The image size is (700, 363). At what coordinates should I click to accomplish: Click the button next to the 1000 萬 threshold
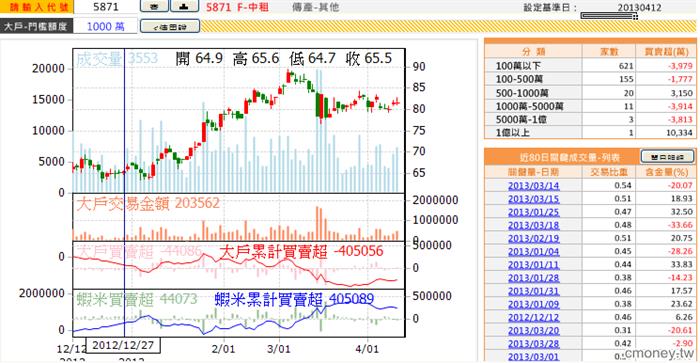coord(170,26)
